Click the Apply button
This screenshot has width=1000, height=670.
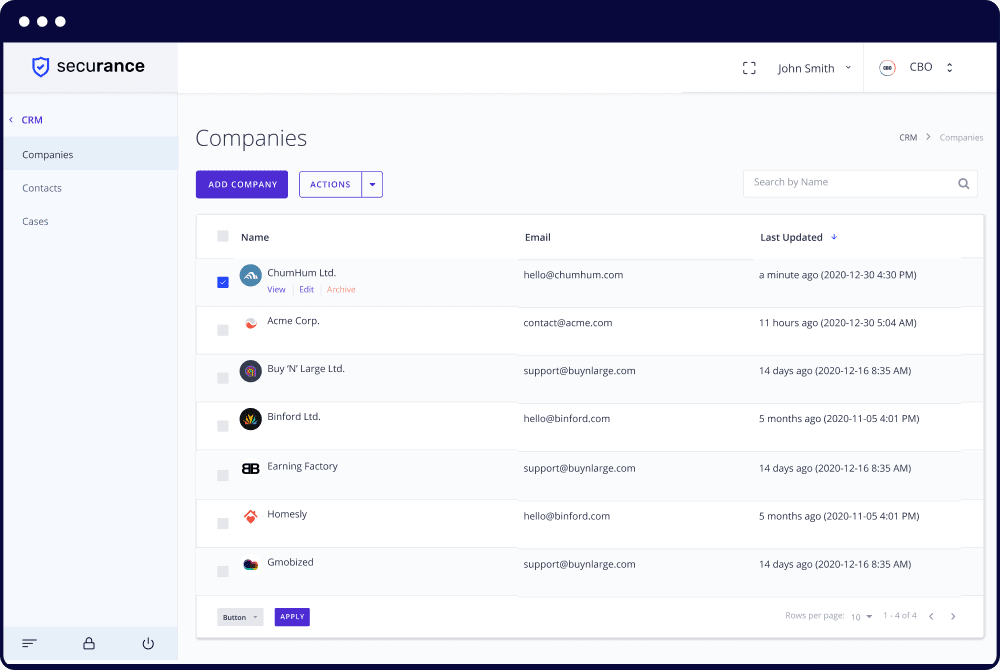[292, 617]
